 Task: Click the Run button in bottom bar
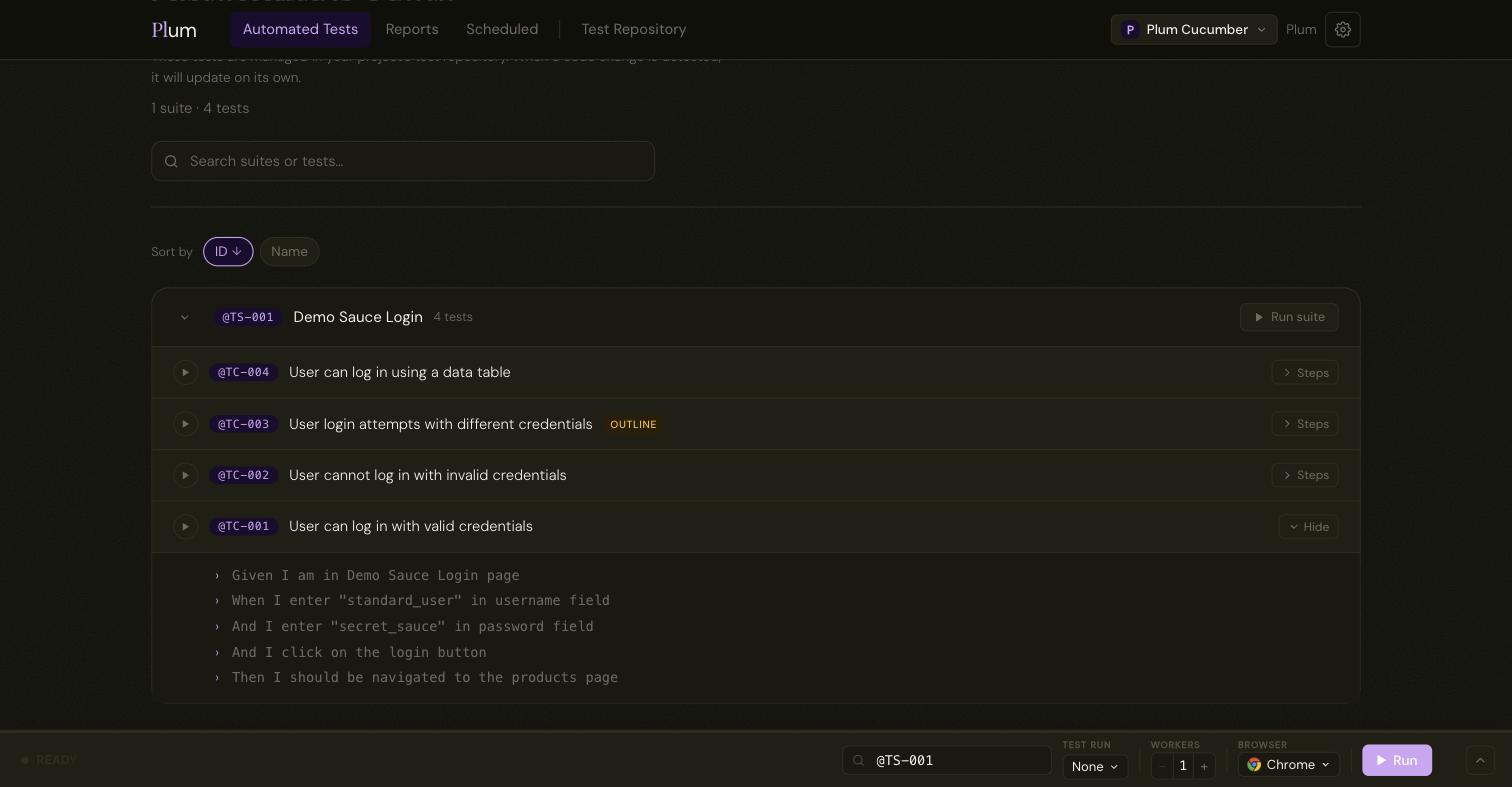tap(1397, 760)
